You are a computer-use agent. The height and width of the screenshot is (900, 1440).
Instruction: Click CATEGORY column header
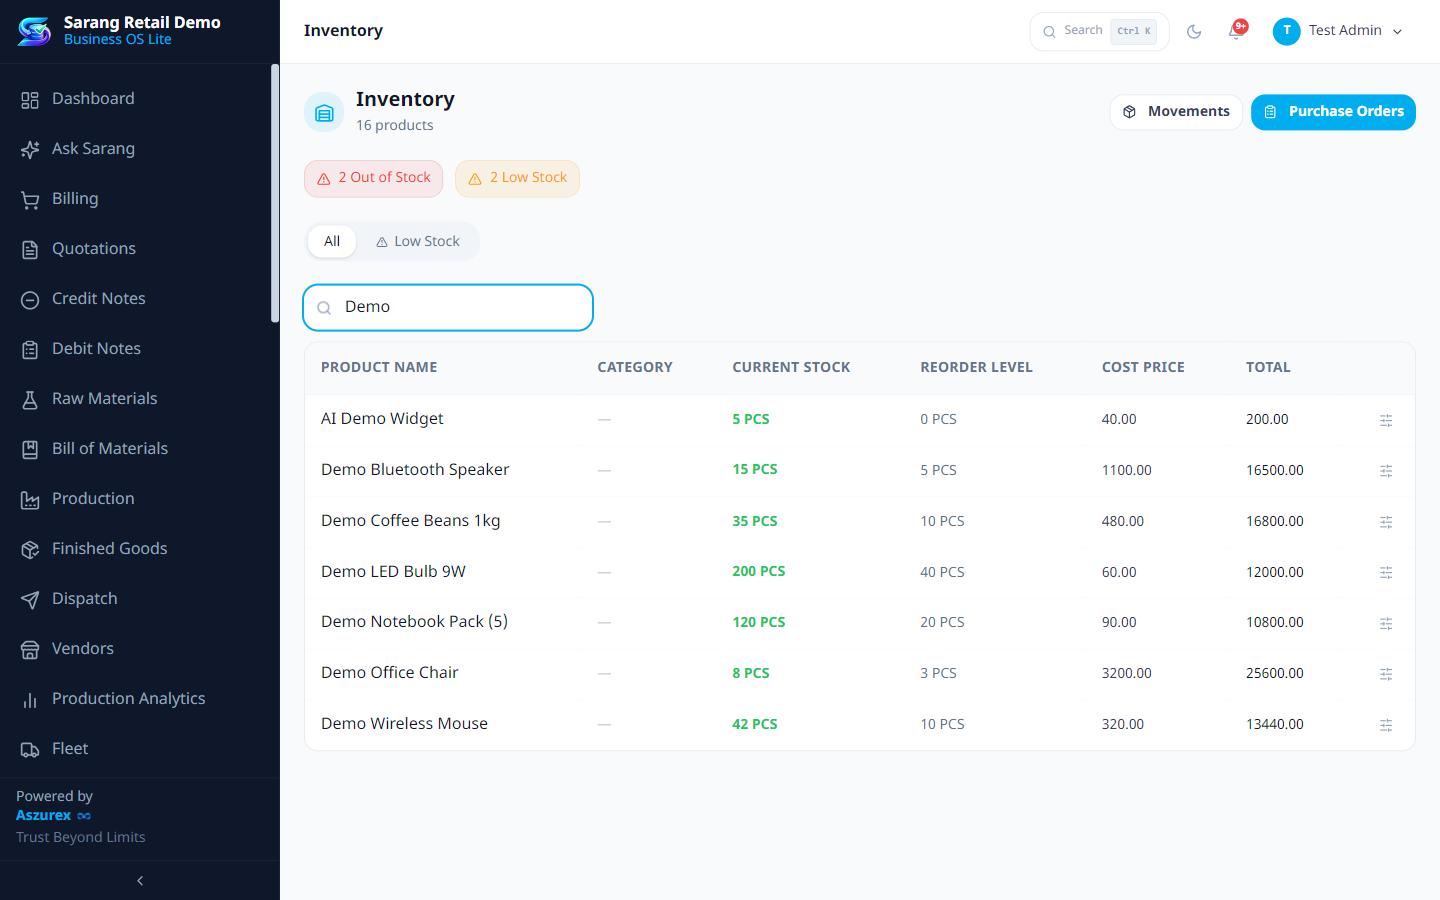(635, 367)
